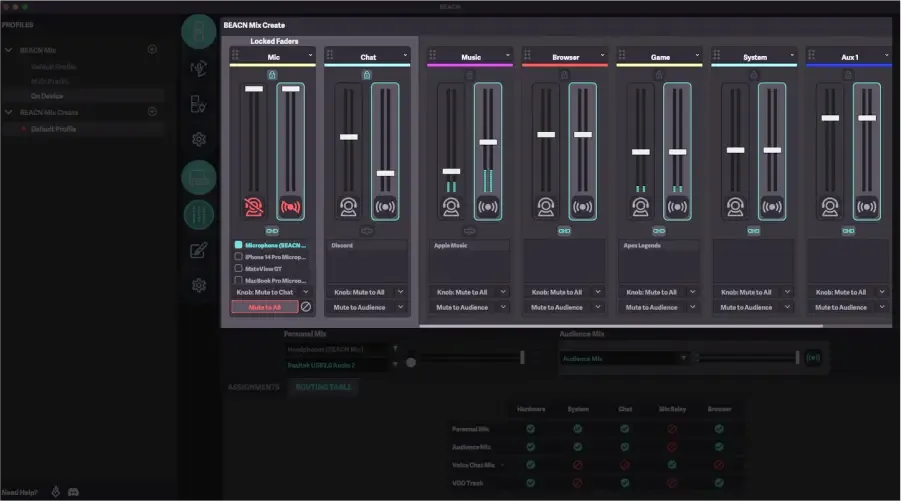
Task: Unmute the Mic personal mix headphone icon
Action: 253,207
